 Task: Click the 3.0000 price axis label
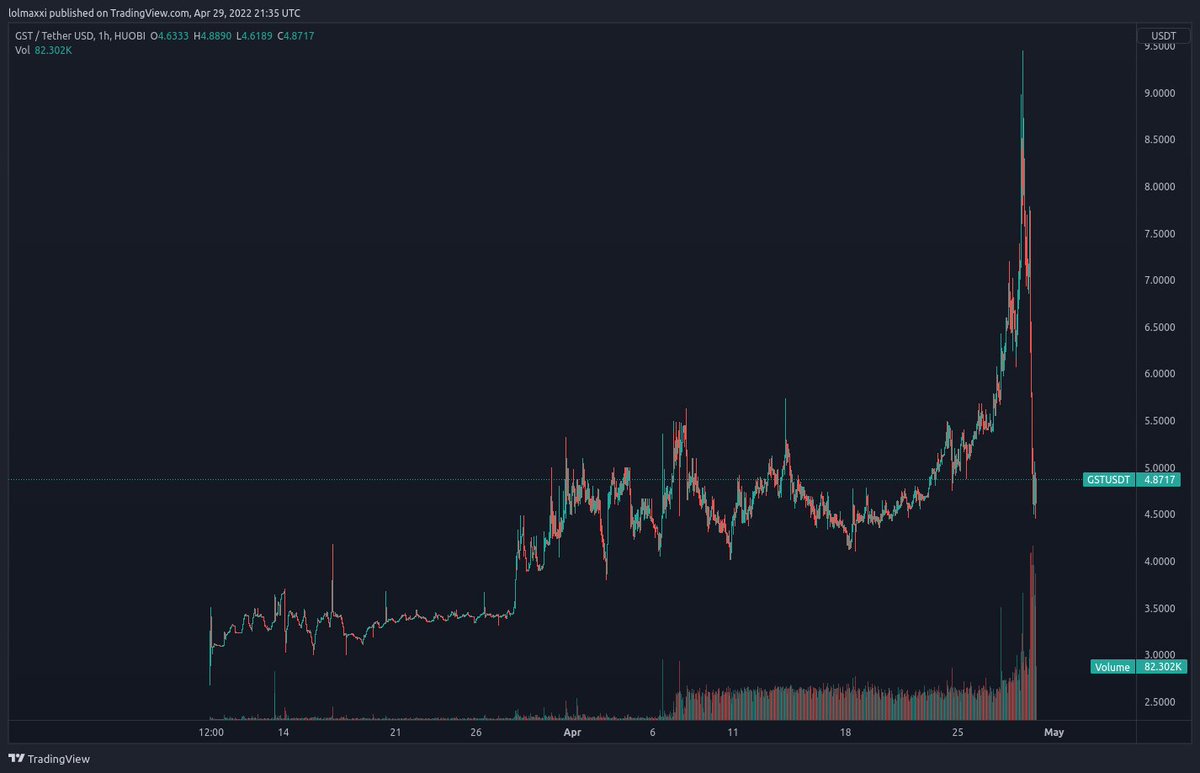pyautogui.click(x=1159, y=655)
